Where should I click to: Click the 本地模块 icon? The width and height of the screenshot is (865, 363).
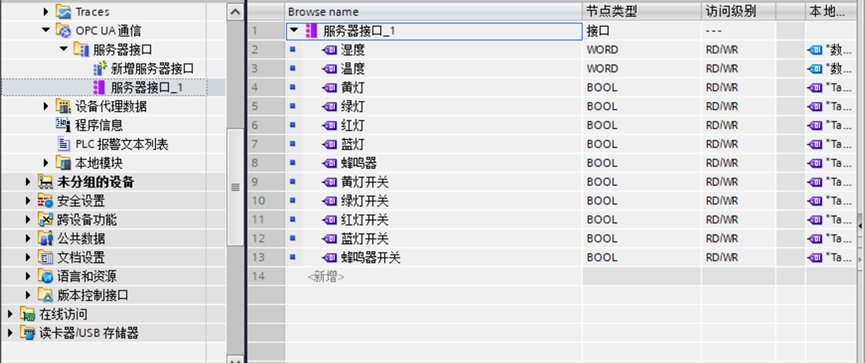tap(63, 163)
